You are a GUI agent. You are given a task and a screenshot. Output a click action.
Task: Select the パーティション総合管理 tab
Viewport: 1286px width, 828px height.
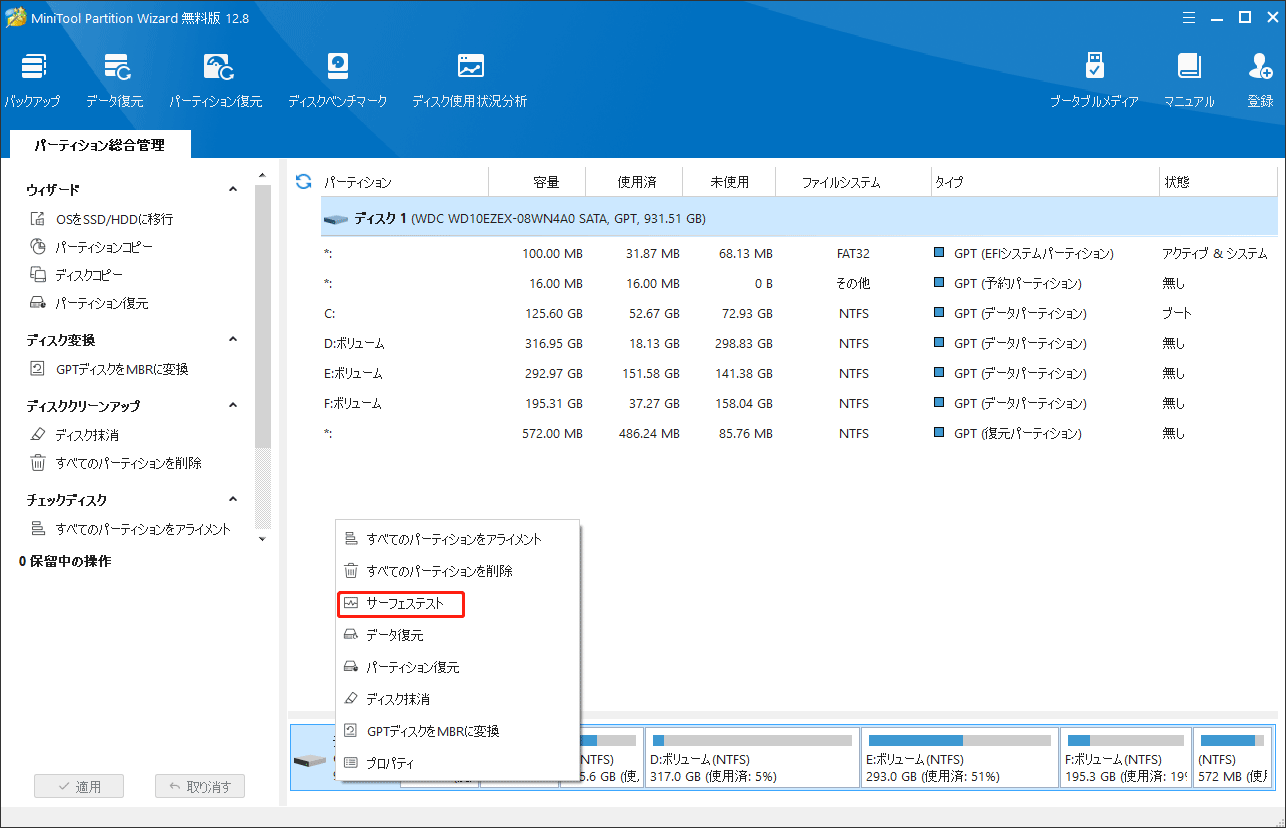(x=99, y=145)
